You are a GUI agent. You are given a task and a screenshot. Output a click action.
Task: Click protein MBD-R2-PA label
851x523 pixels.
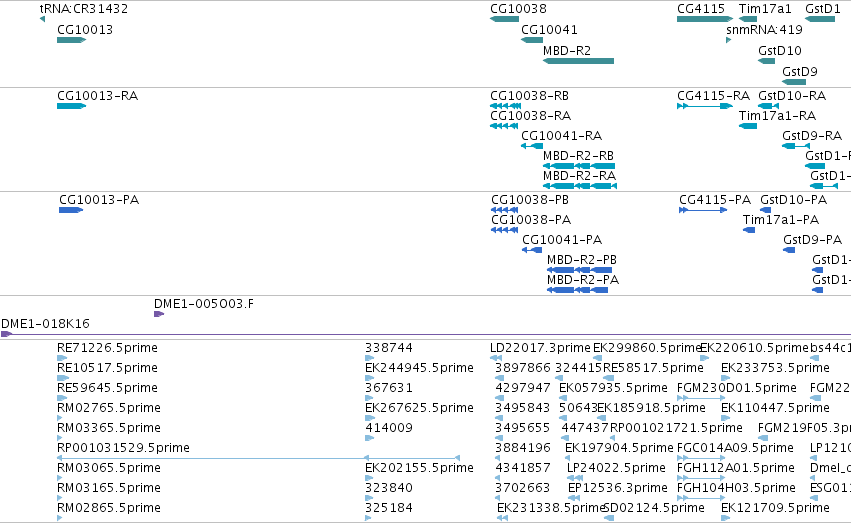pos(582,280)
